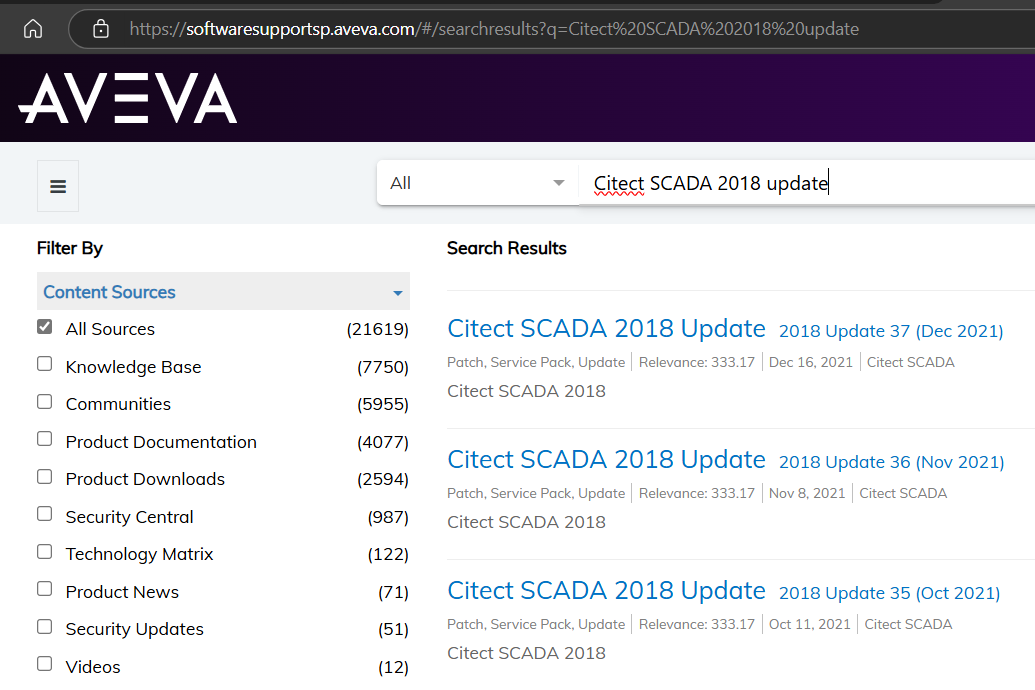Click the (21619) All Sources count
Image resolution: width=1035 pixels, height=690 pixels.
(378, 329)
